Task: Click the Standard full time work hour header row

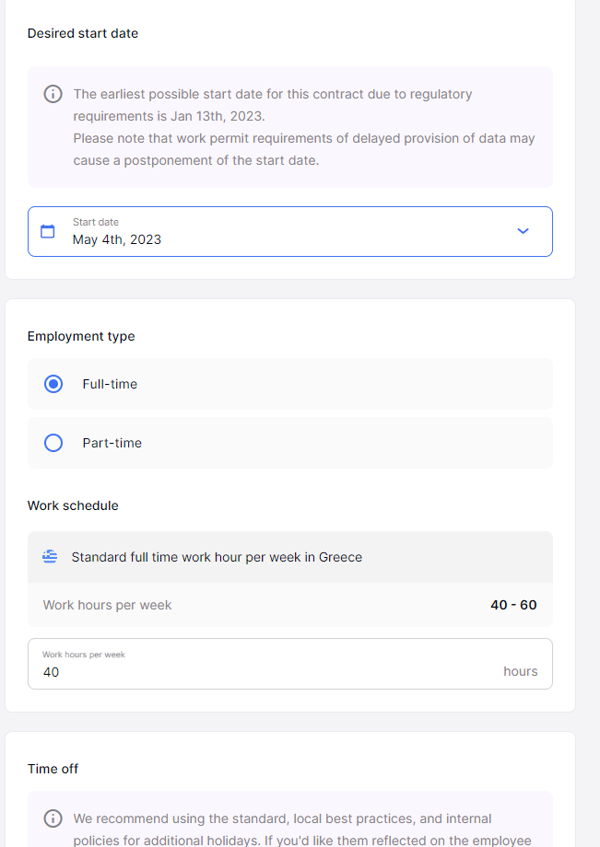Action: pyautogui.click(x=290, y=557)
